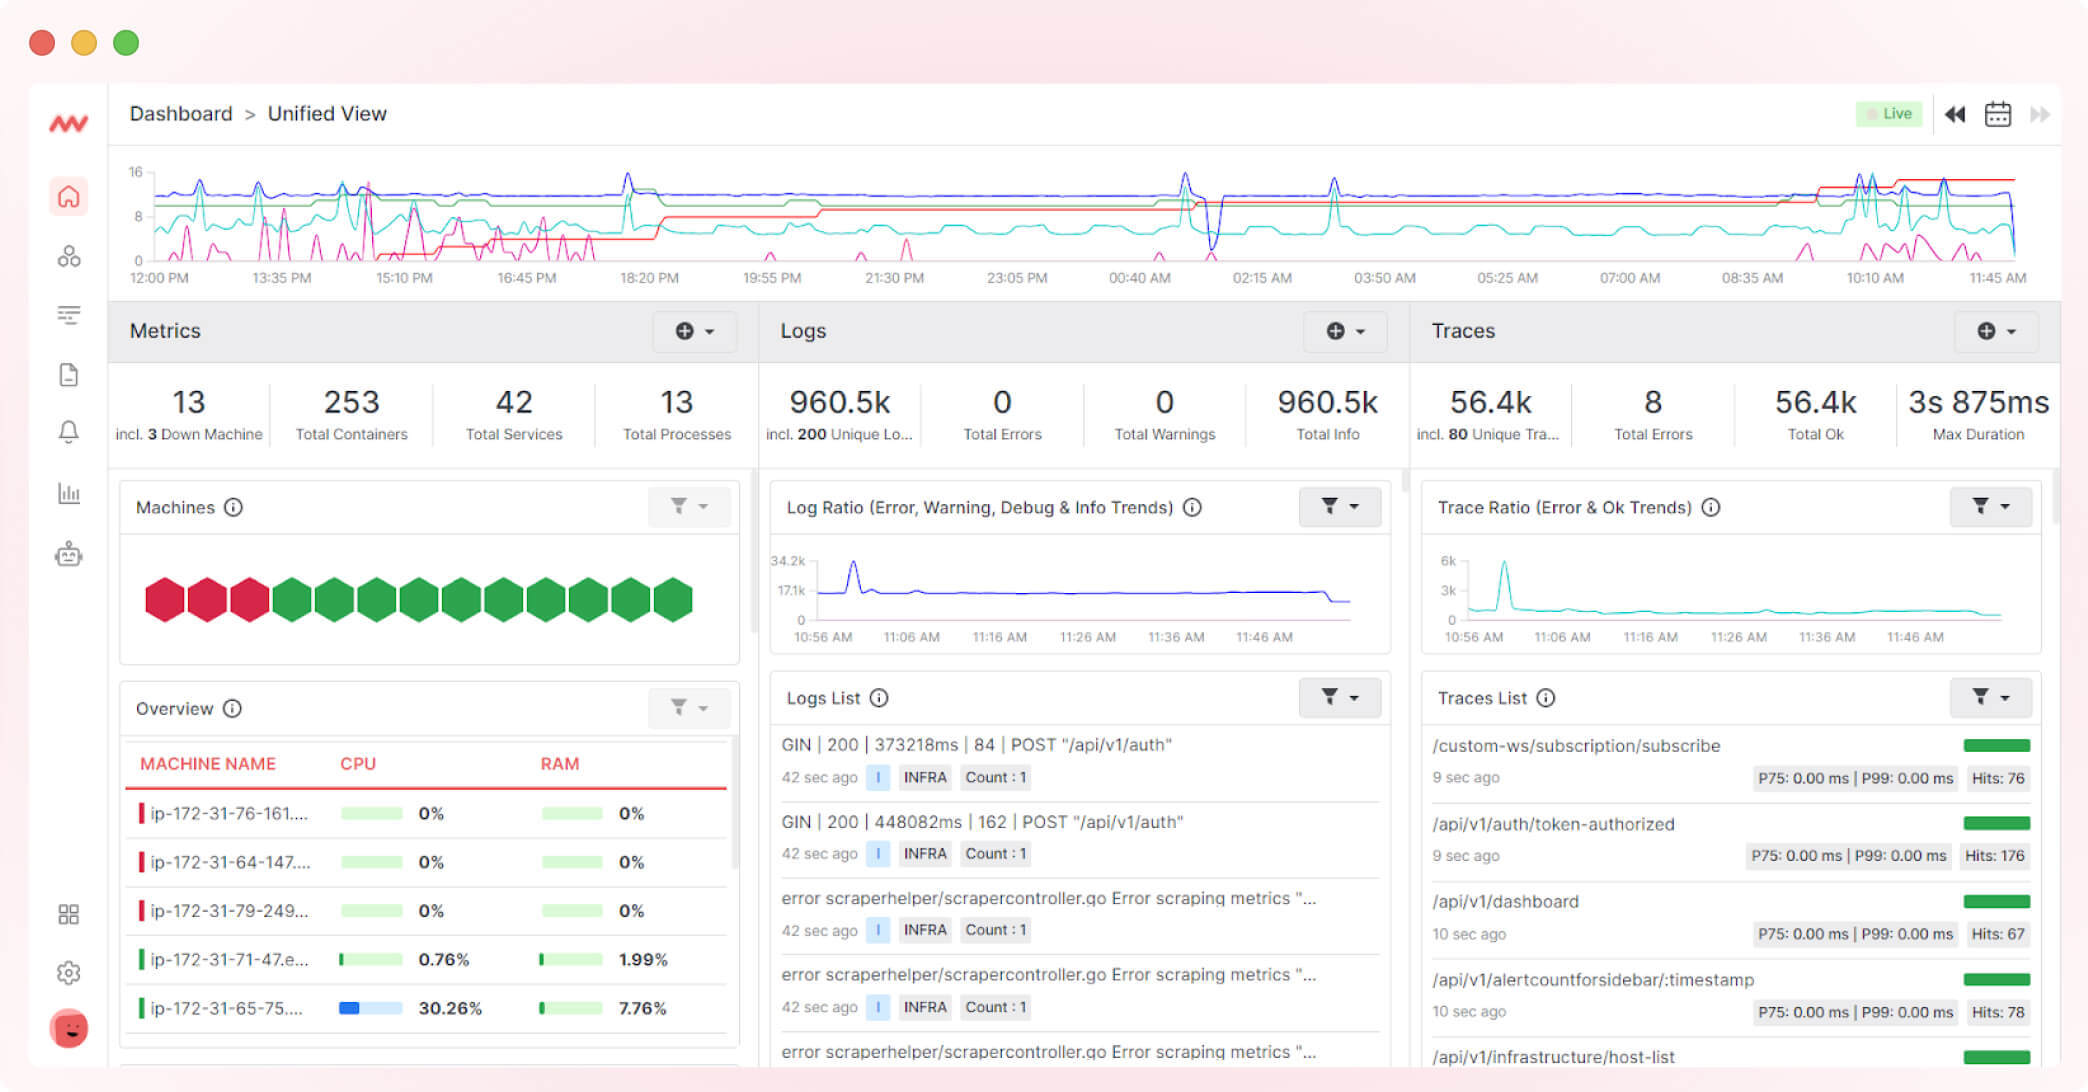Go to Dashboard in the breadcrumb
This screenshot has height=1092, width=2088.
(181, 113)
